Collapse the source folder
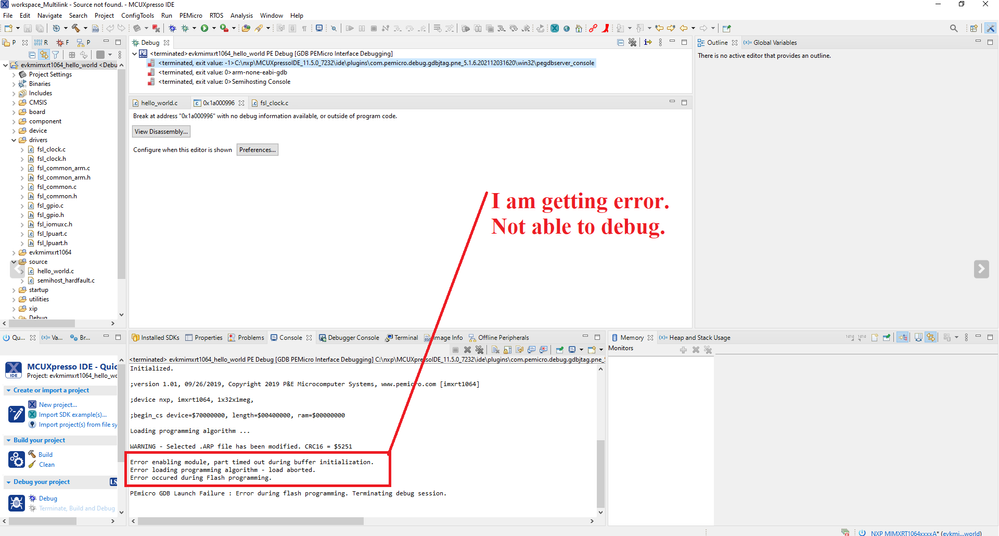999x536 pixels. point(14,262)
